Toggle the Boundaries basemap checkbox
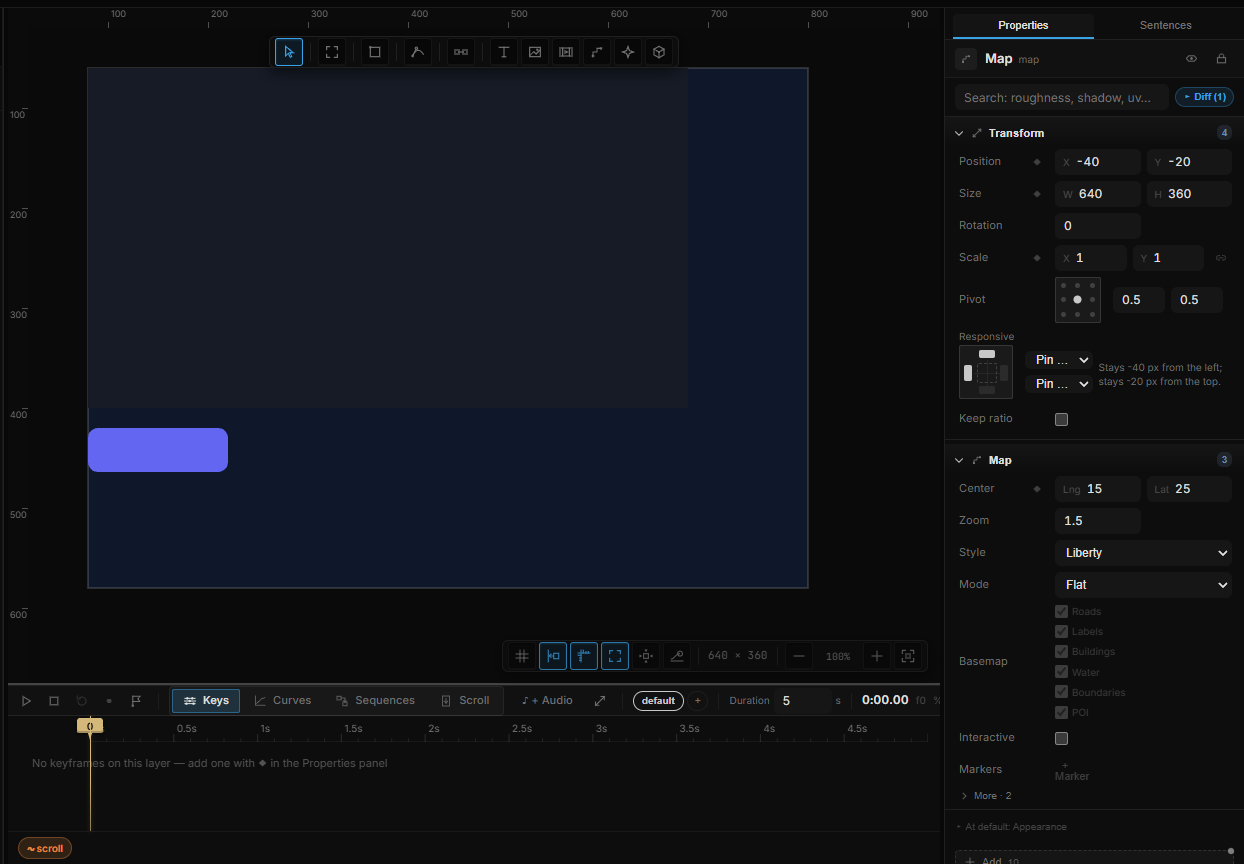This screenshot has width=1244, height=864. 1062,692
